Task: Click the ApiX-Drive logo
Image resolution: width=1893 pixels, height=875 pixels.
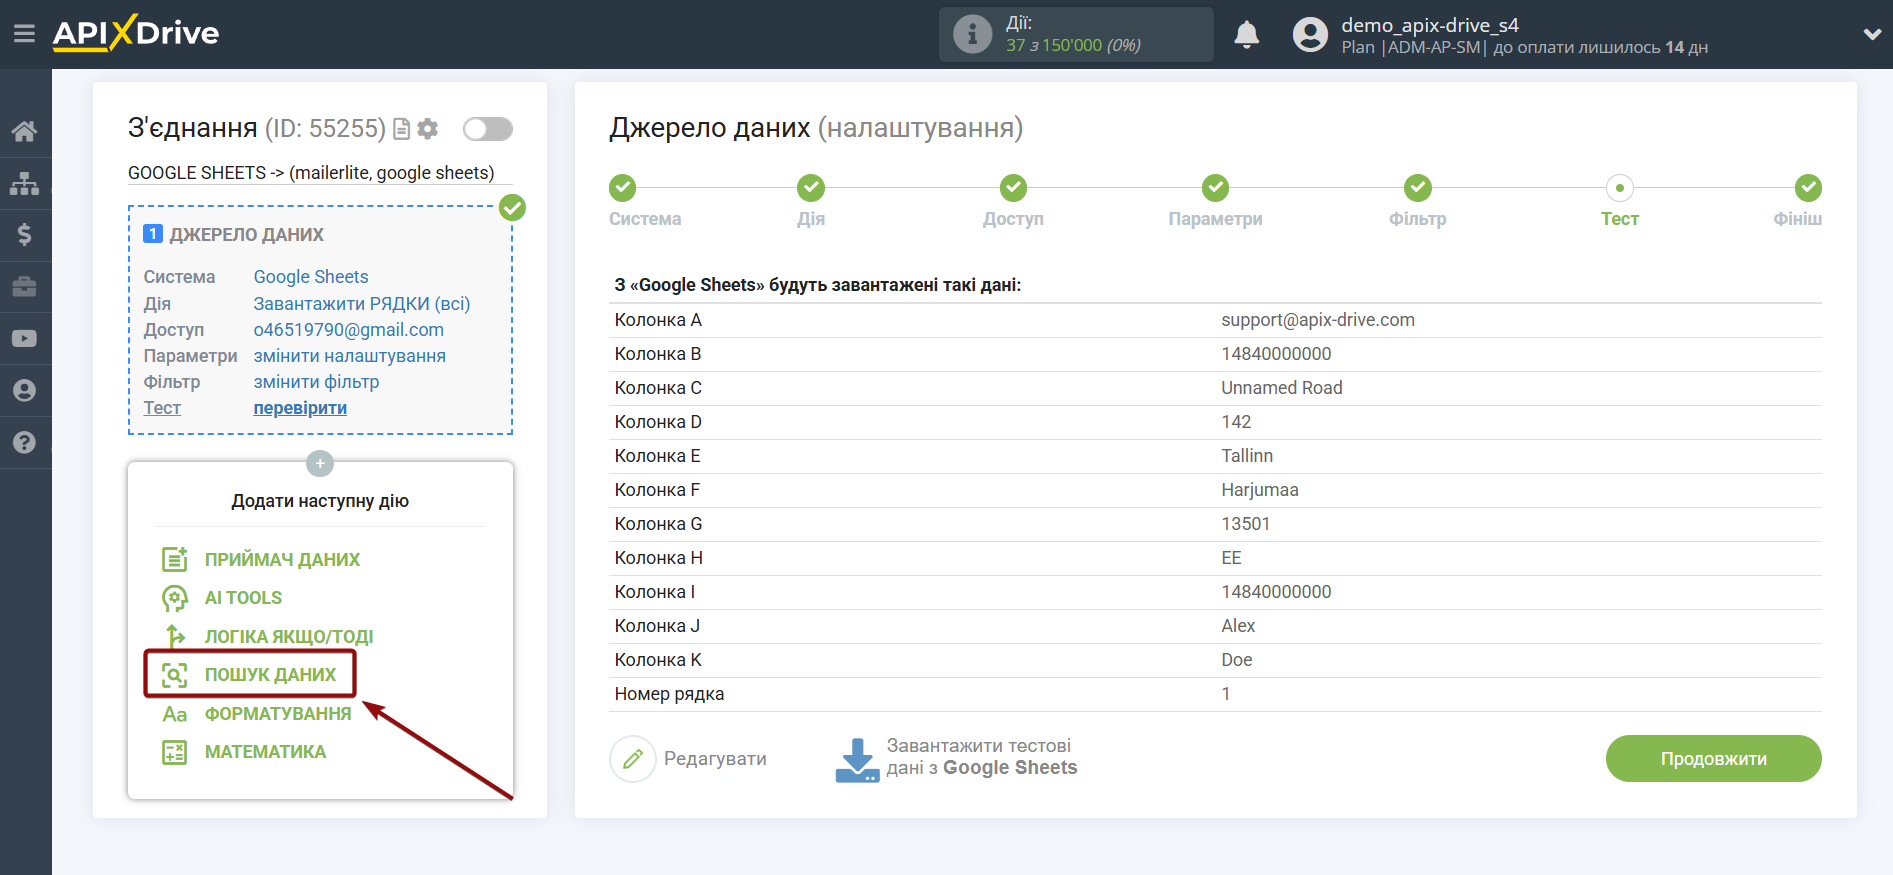Action: tap(136, 33)
